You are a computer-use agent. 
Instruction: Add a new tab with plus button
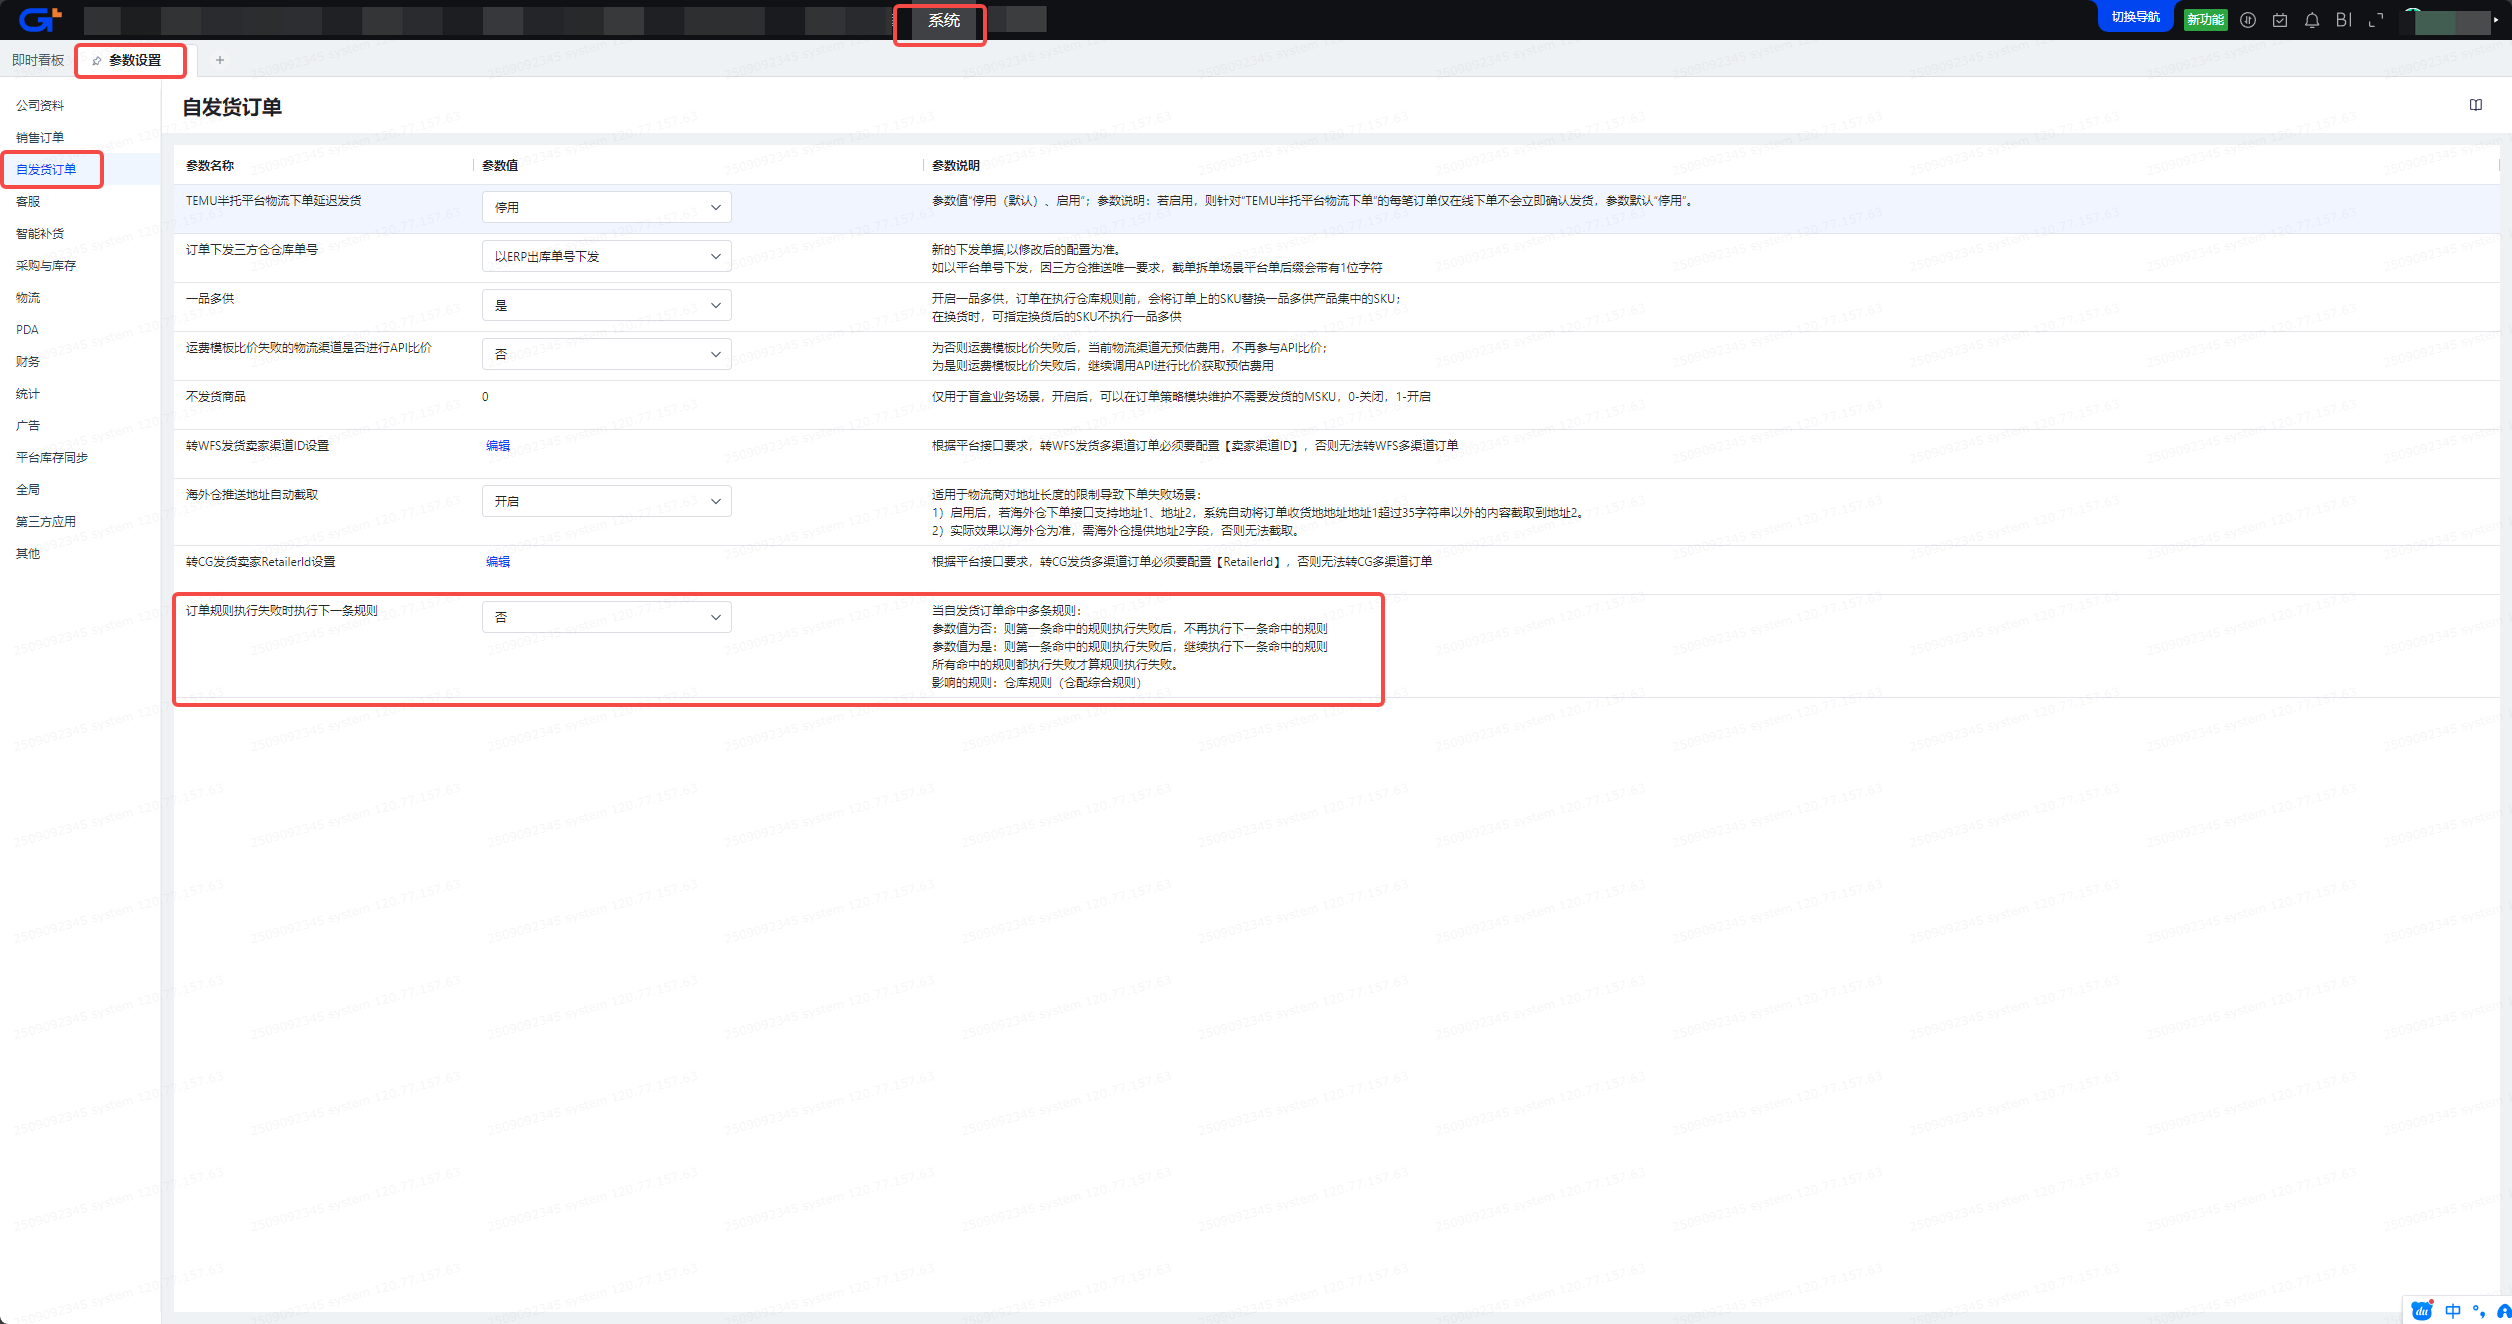[x=220, y=60]
